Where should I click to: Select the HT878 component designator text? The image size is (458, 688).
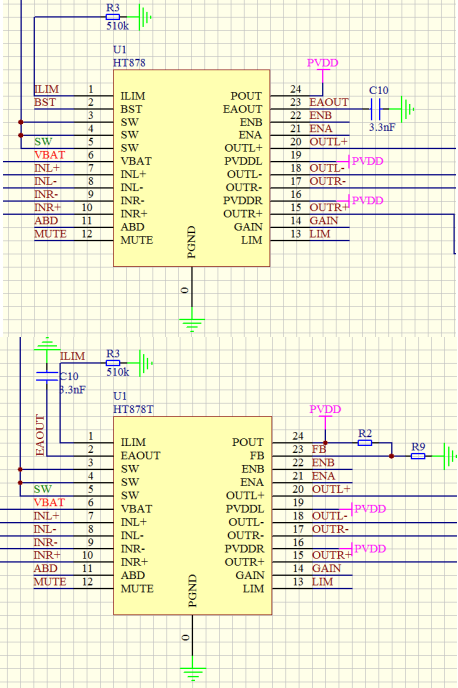tap(129, 63)
